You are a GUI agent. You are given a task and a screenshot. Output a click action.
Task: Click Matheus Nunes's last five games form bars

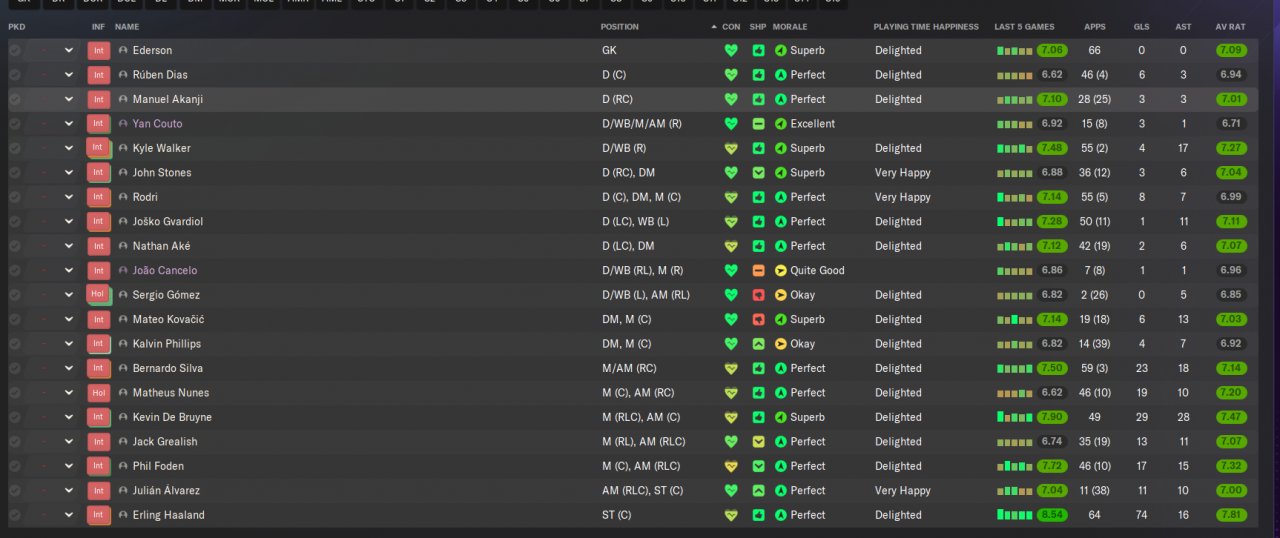click(x=1015, y=393)
